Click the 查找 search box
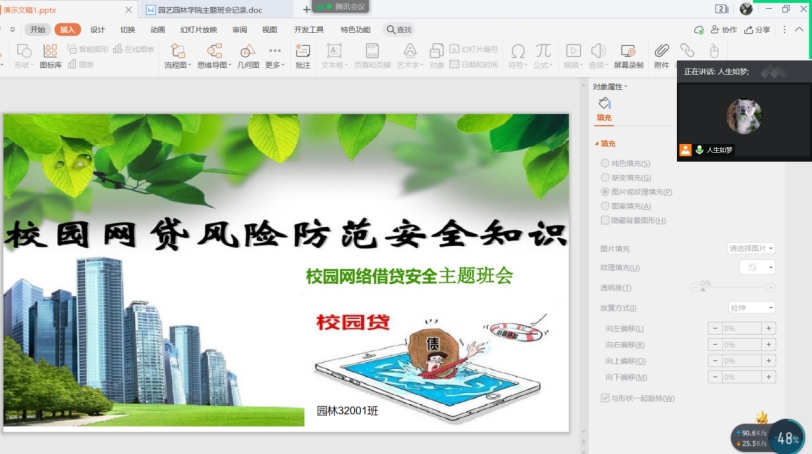 click(399, 30)
